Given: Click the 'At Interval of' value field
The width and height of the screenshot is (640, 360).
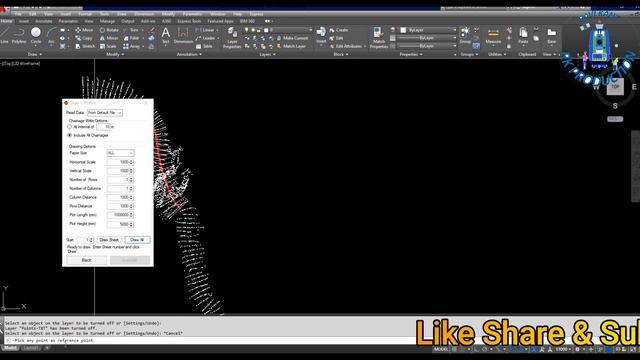Looking at the screenshot, I should pos(103,127).
